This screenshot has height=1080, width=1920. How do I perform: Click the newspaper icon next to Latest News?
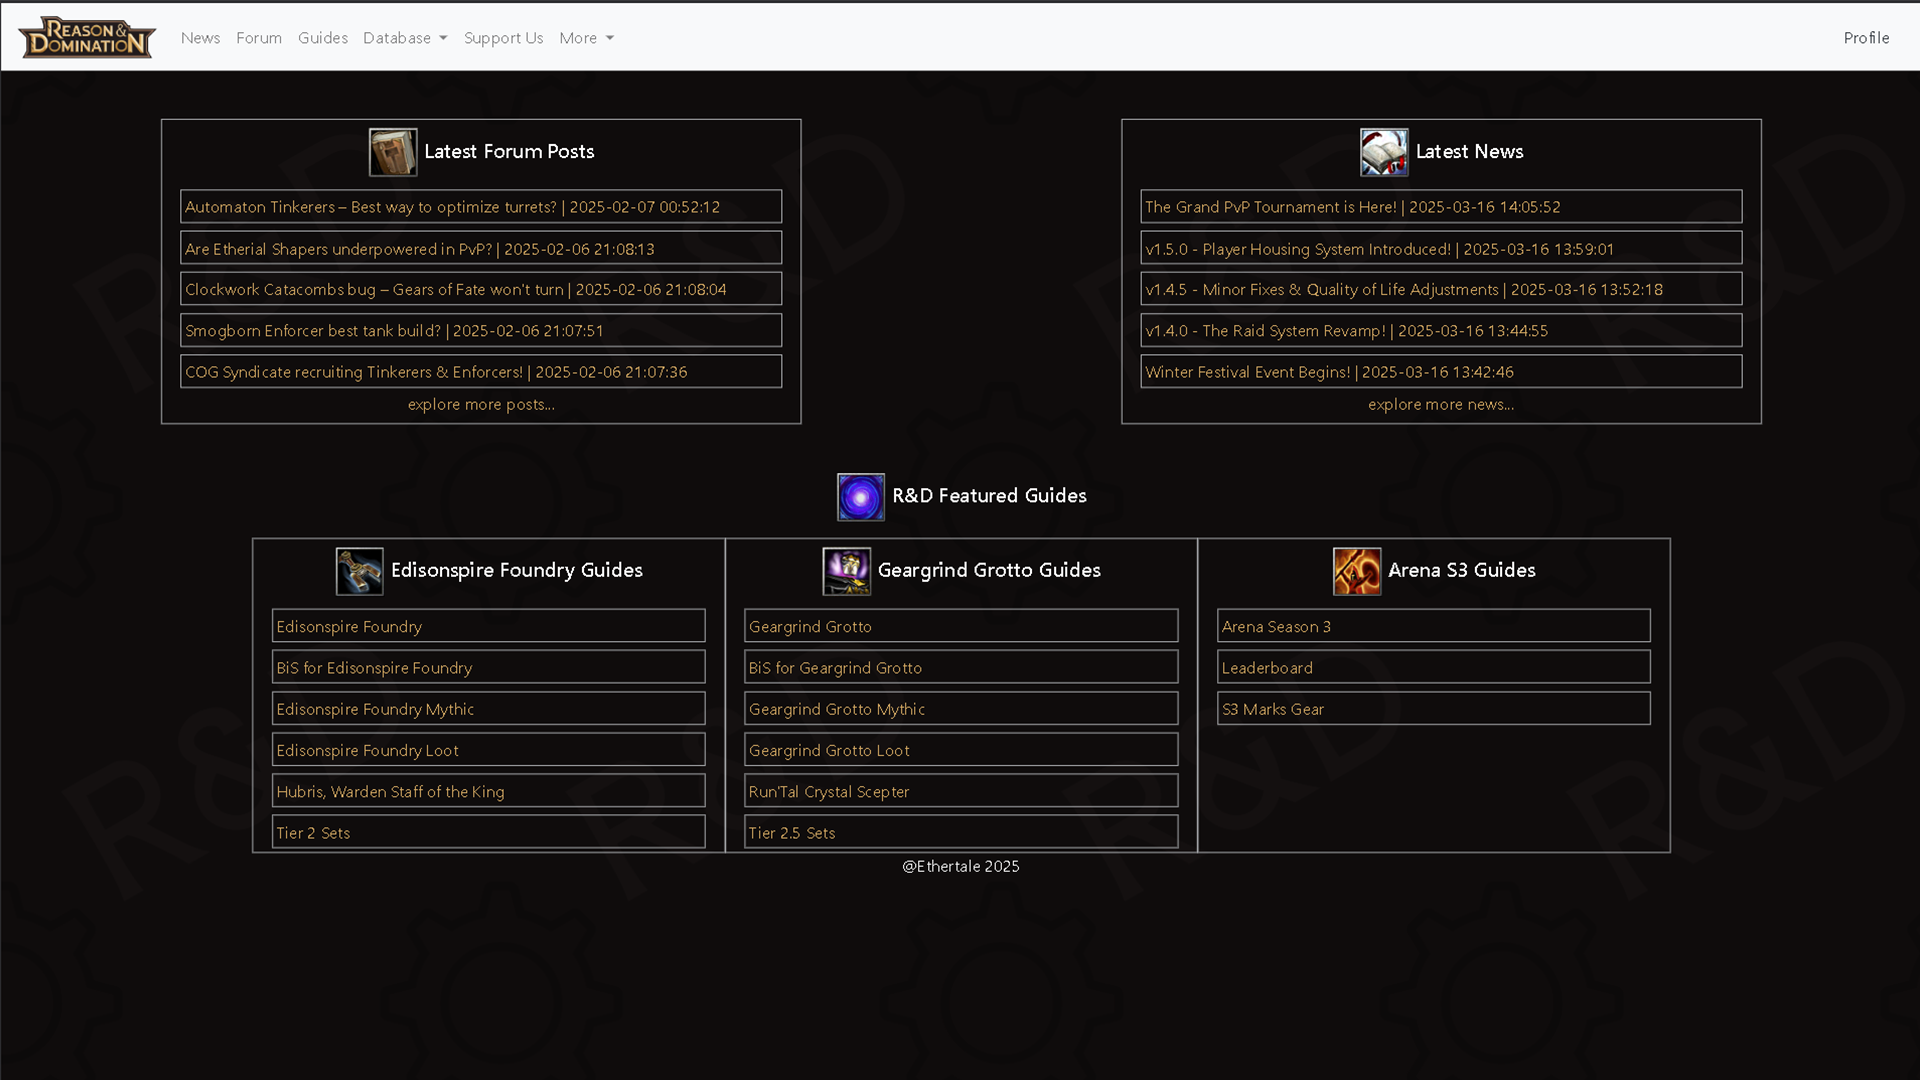(1383, 152)
